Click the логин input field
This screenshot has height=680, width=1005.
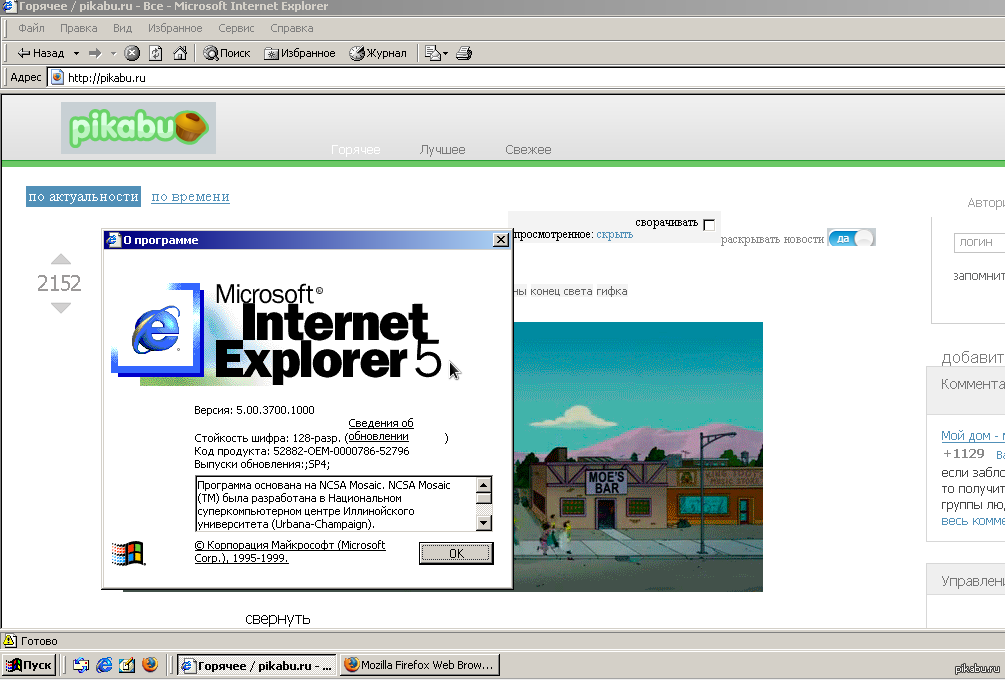pyautogui.click(x=979, y=242)
